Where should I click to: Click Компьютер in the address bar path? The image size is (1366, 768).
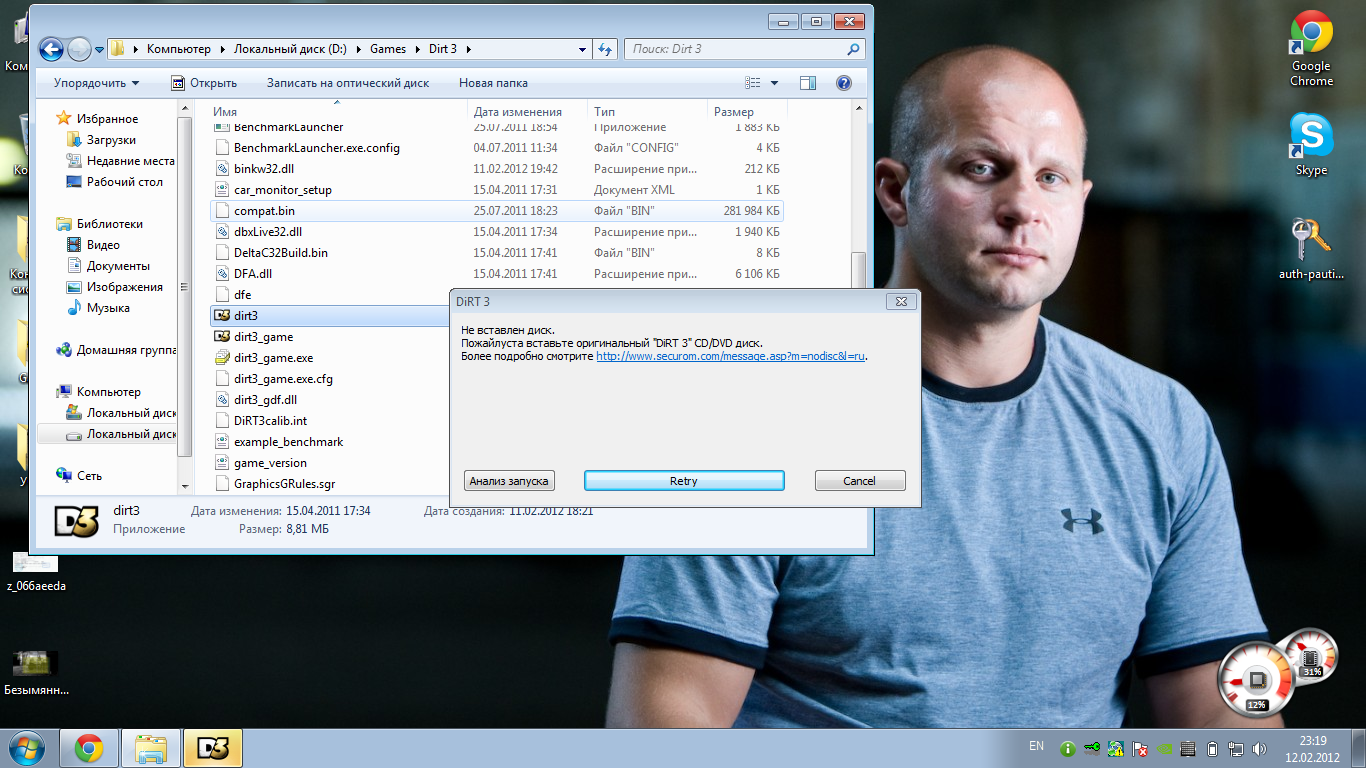(179, 49)
